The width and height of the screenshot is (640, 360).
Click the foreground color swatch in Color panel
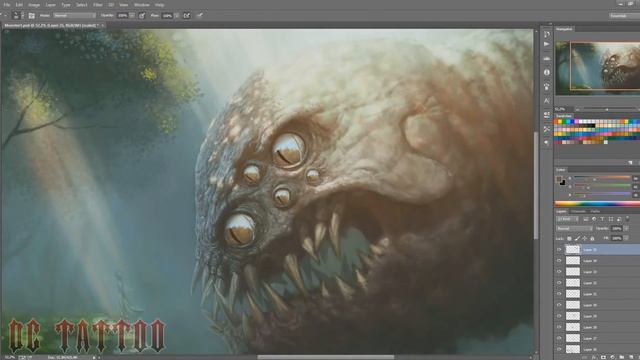click(559, 179)
